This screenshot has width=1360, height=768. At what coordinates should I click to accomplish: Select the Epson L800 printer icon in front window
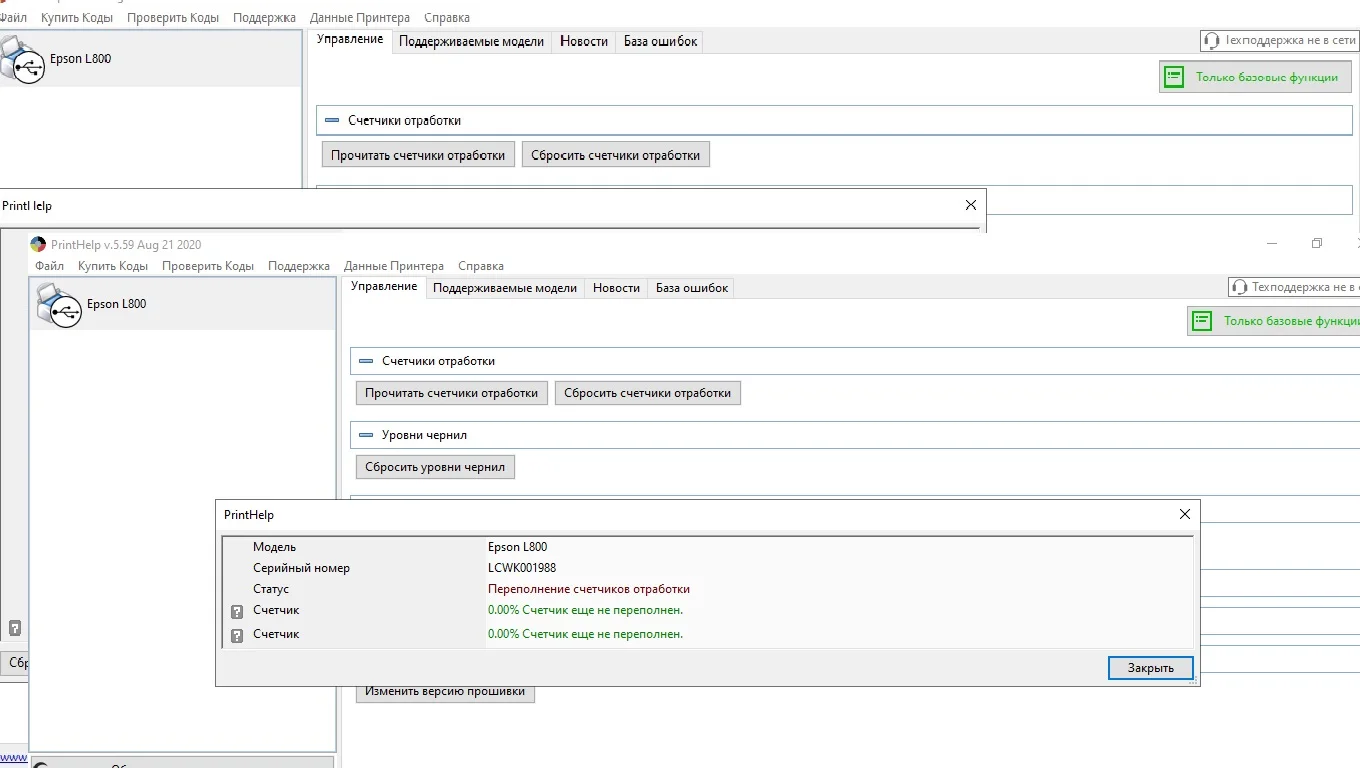(59, 304)
